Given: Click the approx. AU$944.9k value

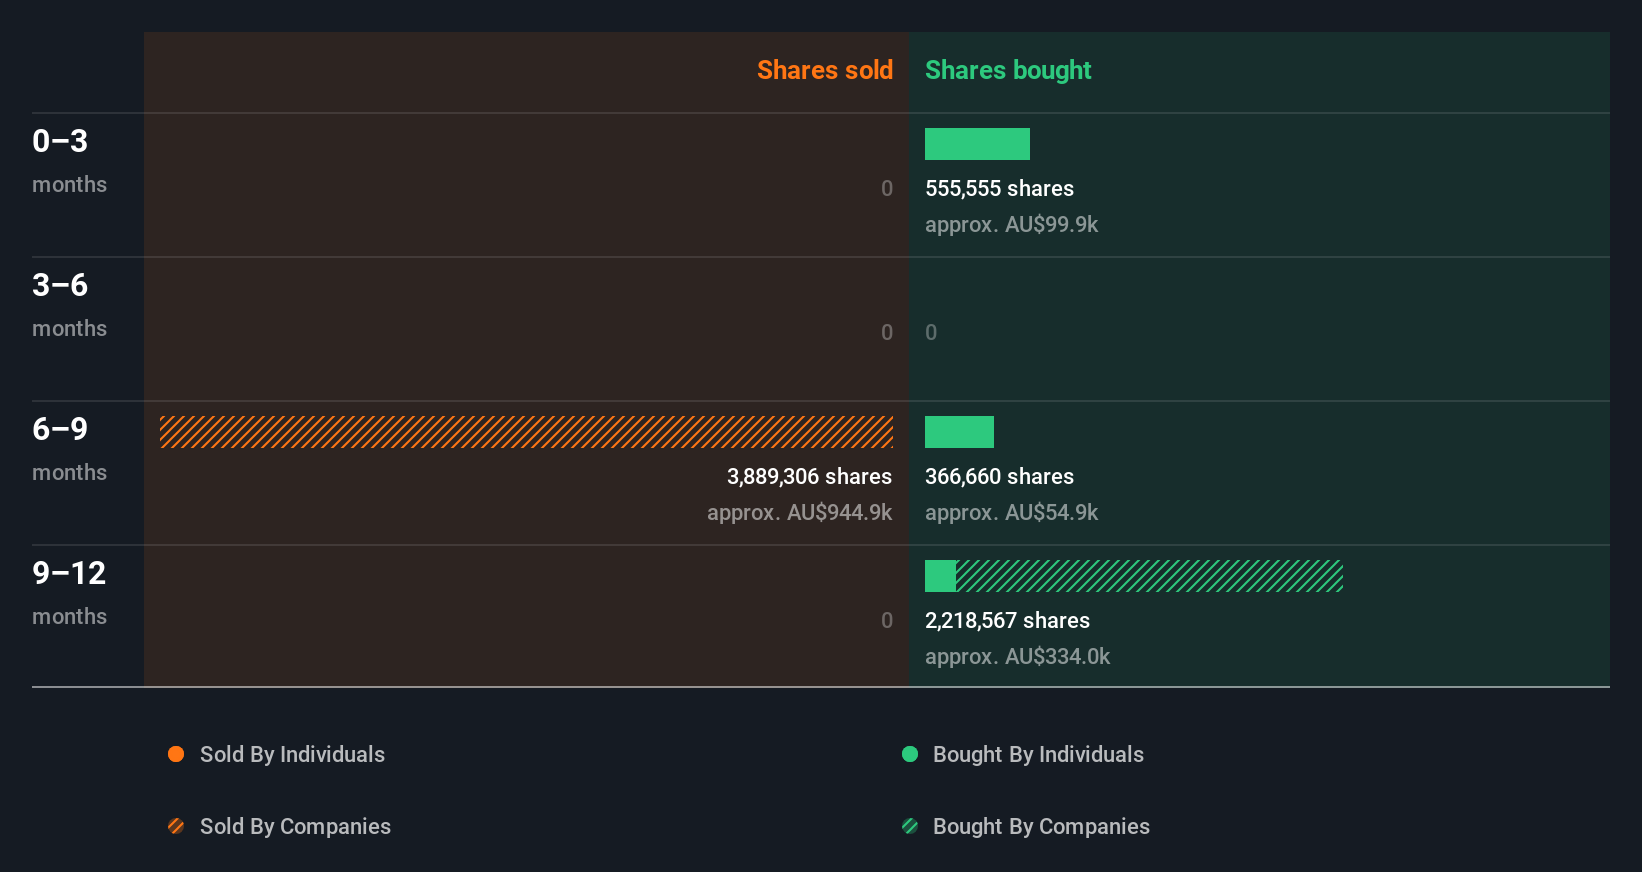Looking at the screenshot, I should click(799, 513).
